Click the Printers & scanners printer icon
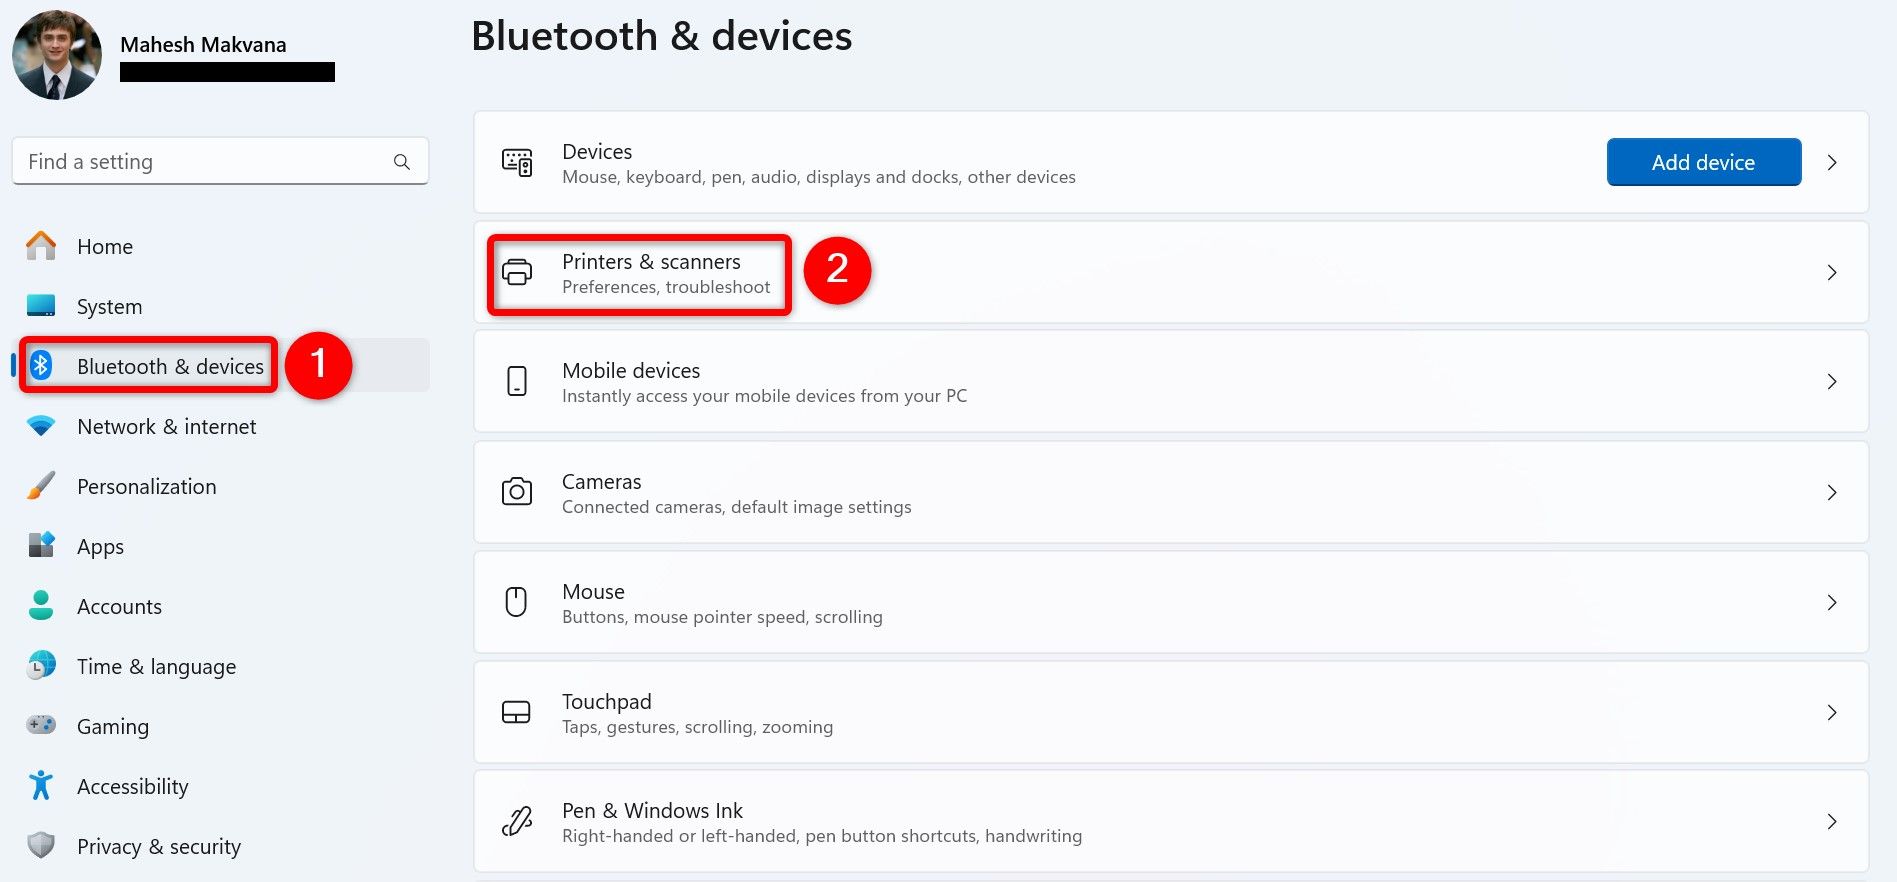The height and width of the screenshot is (882, 1897). tap(517, 272)
